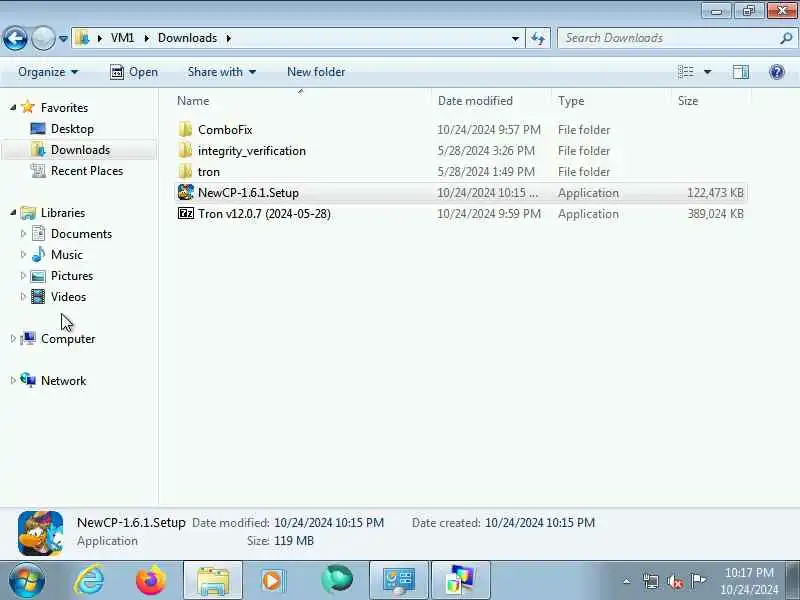This screenshot has width=800, height=600.
Task: Select the NewCP-1.6.1.Setup application icon
Action: click(x=186, y=192)
